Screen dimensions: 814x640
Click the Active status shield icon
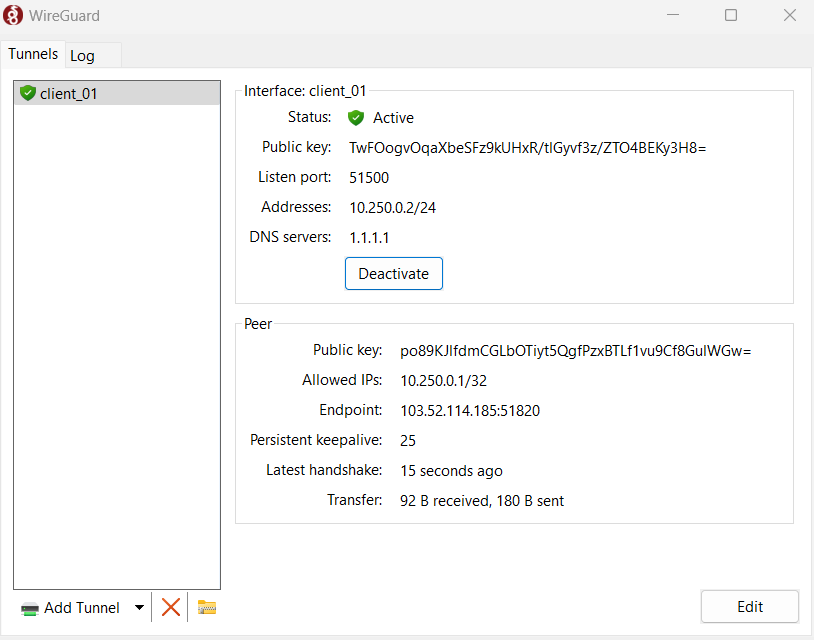pos(356,117)
